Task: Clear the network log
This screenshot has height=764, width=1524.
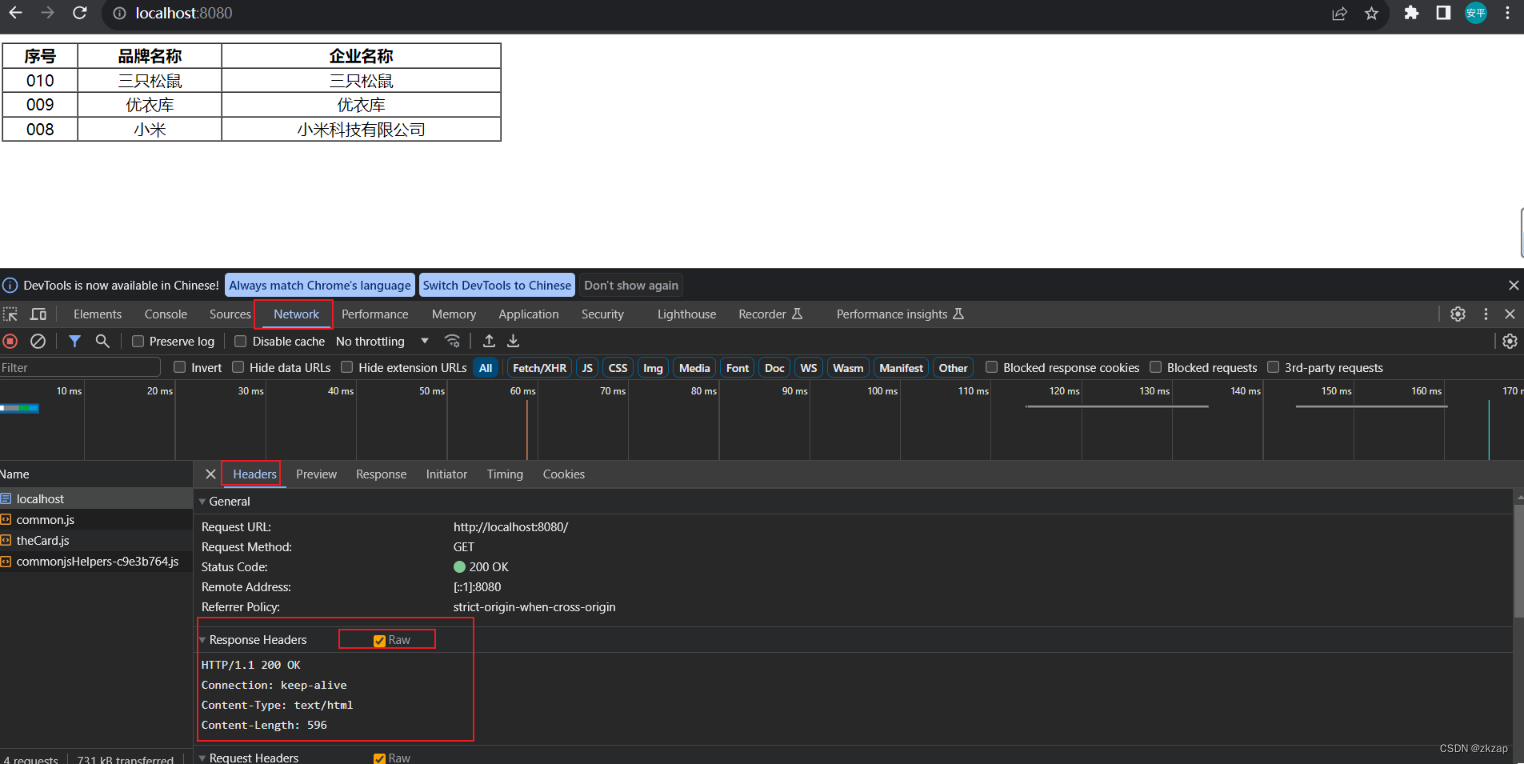Action: point(38,341)
